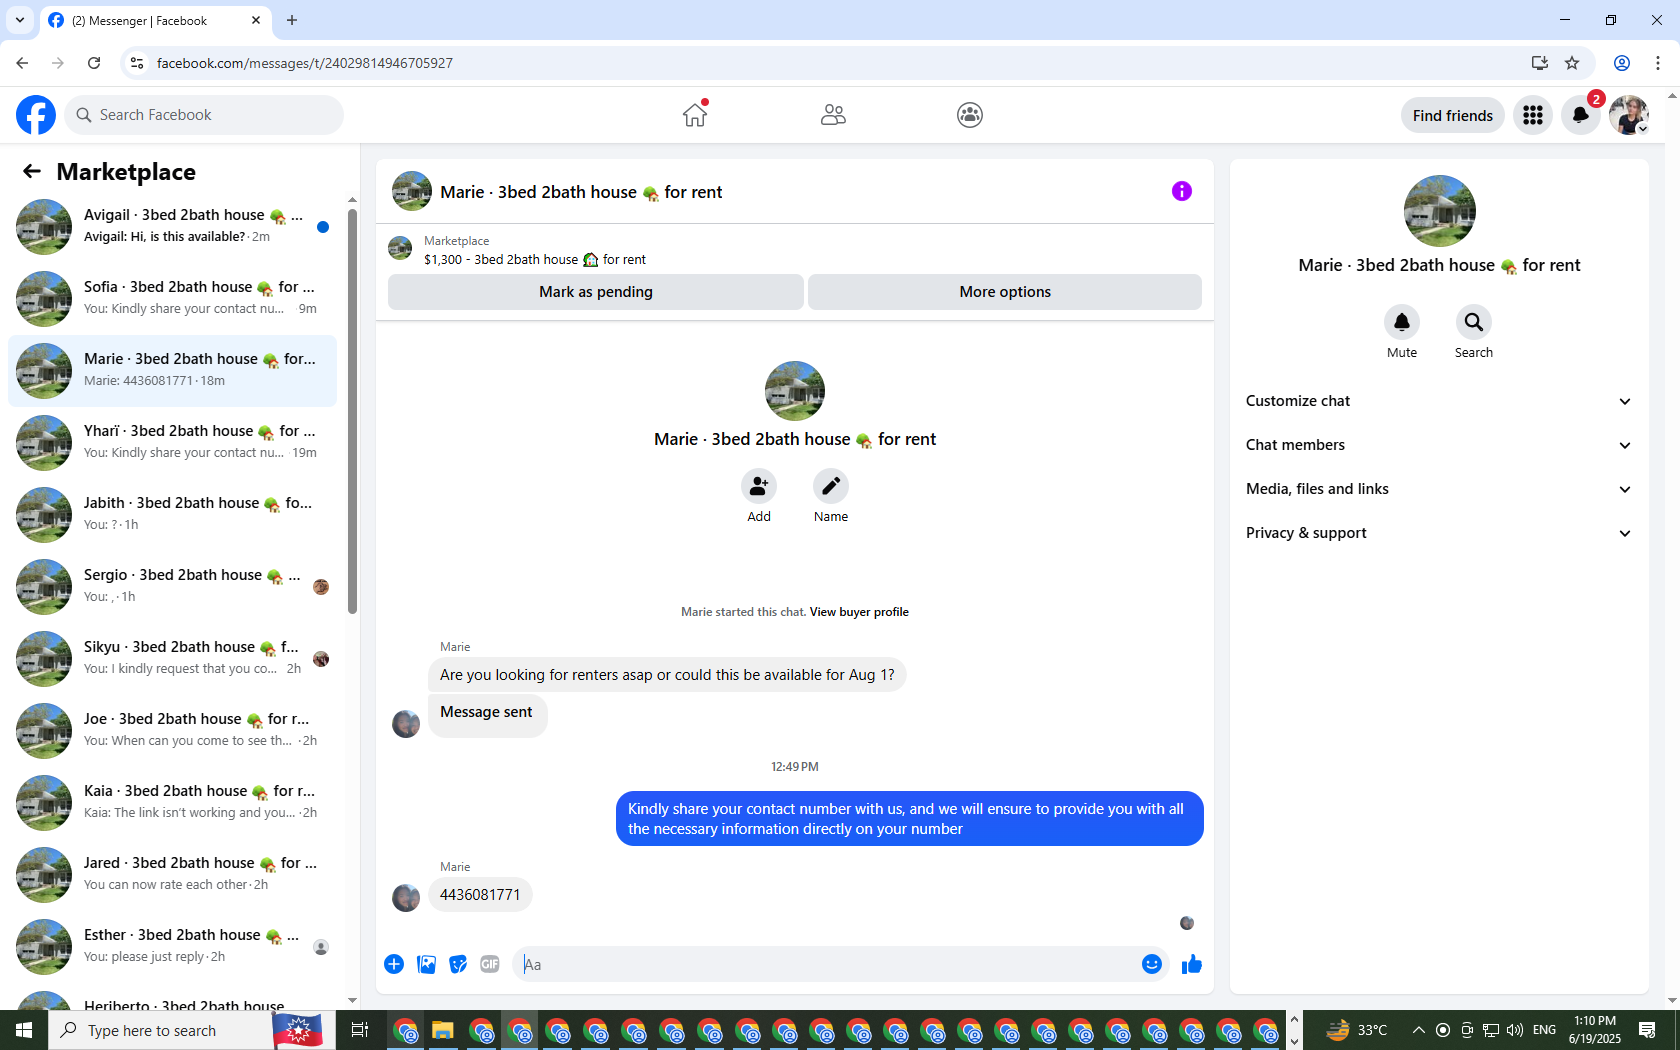Click Find friends button
The height and width of the screenshot is (1050, 1680).
[1452, 115]
